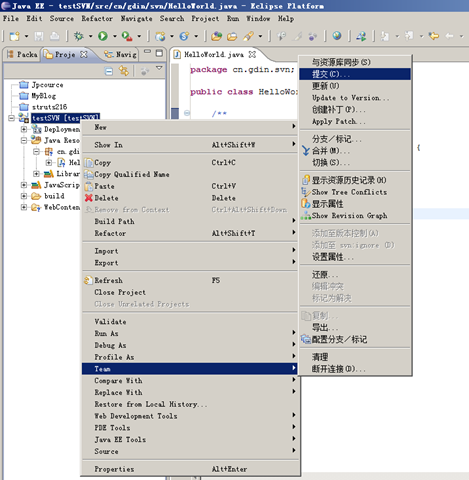Screen dimensions: 469x480
Task: Open the Project menu
Action: [x=205, y=18]
